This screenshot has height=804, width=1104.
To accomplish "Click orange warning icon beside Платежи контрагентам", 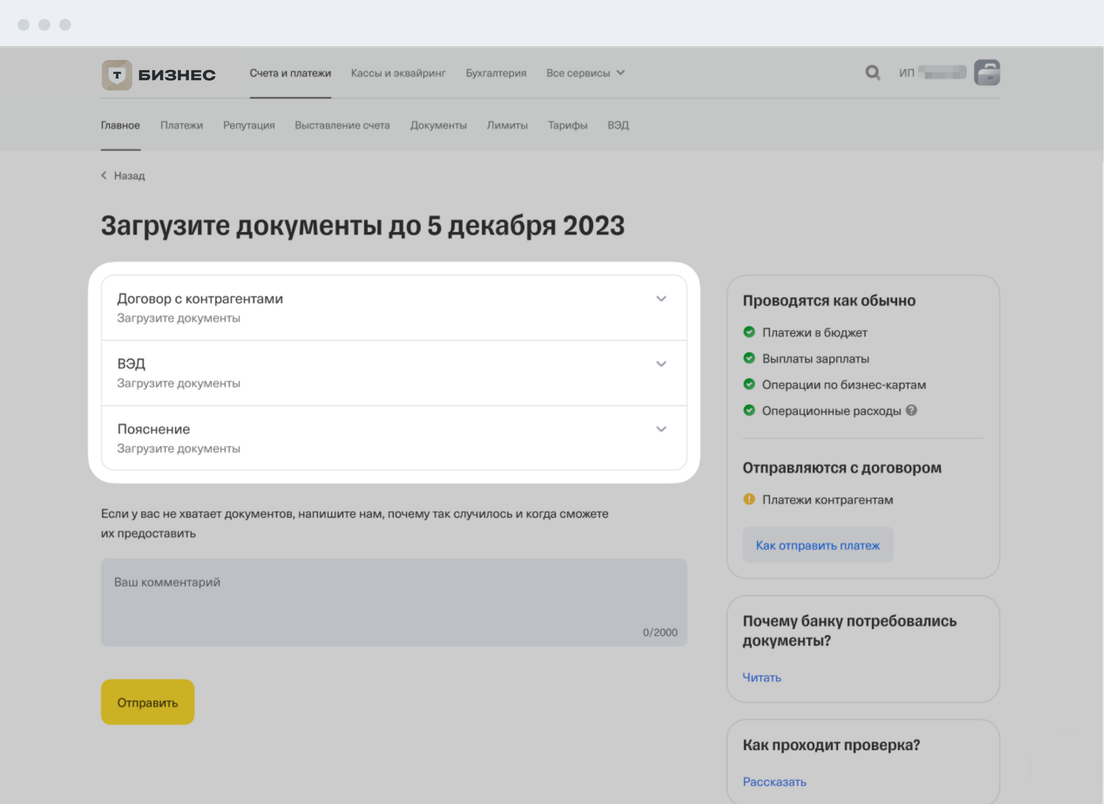I will tap(749, 499).
